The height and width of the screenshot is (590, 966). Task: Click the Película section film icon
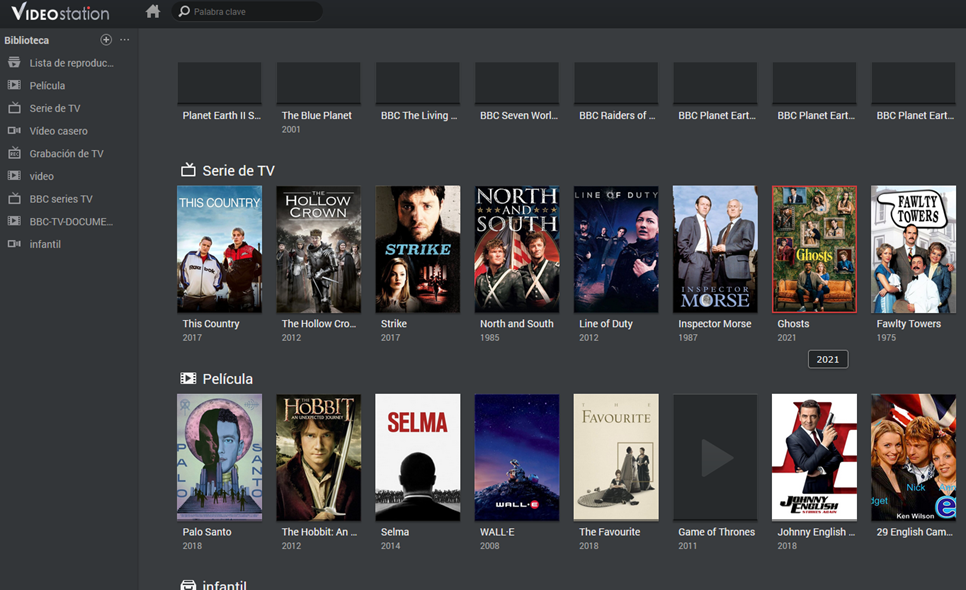click(188, 378)
